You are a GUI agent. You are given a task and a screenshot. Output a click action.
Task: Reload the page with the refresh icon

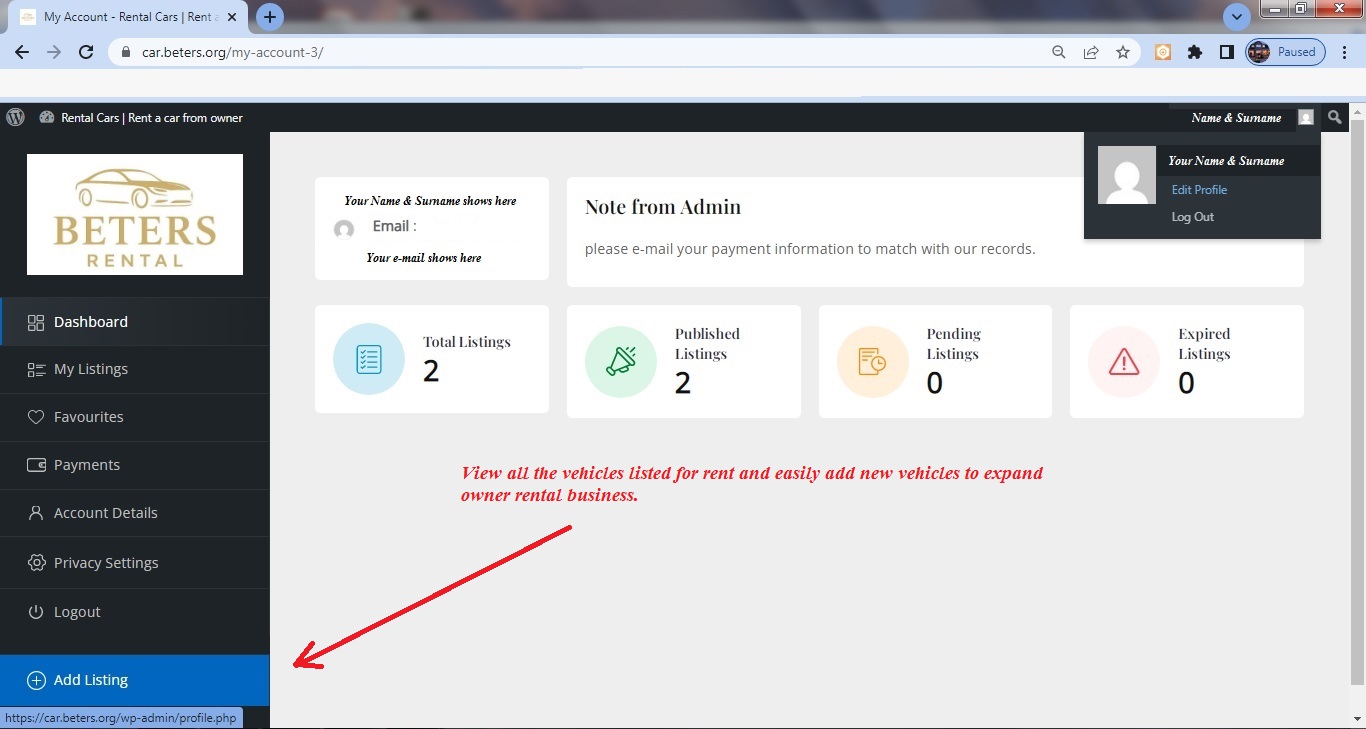[x=86, y=52]
